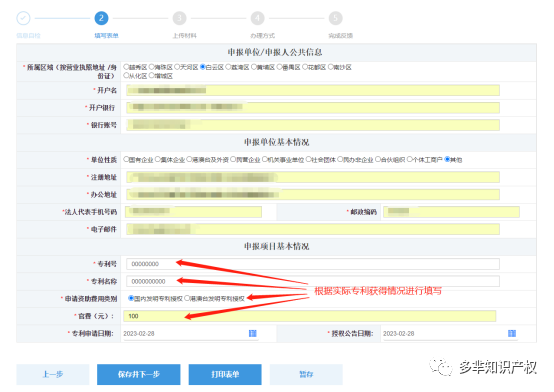Click completed step one checkmark circle
554x392 pixels.
[x=23, y=18]
